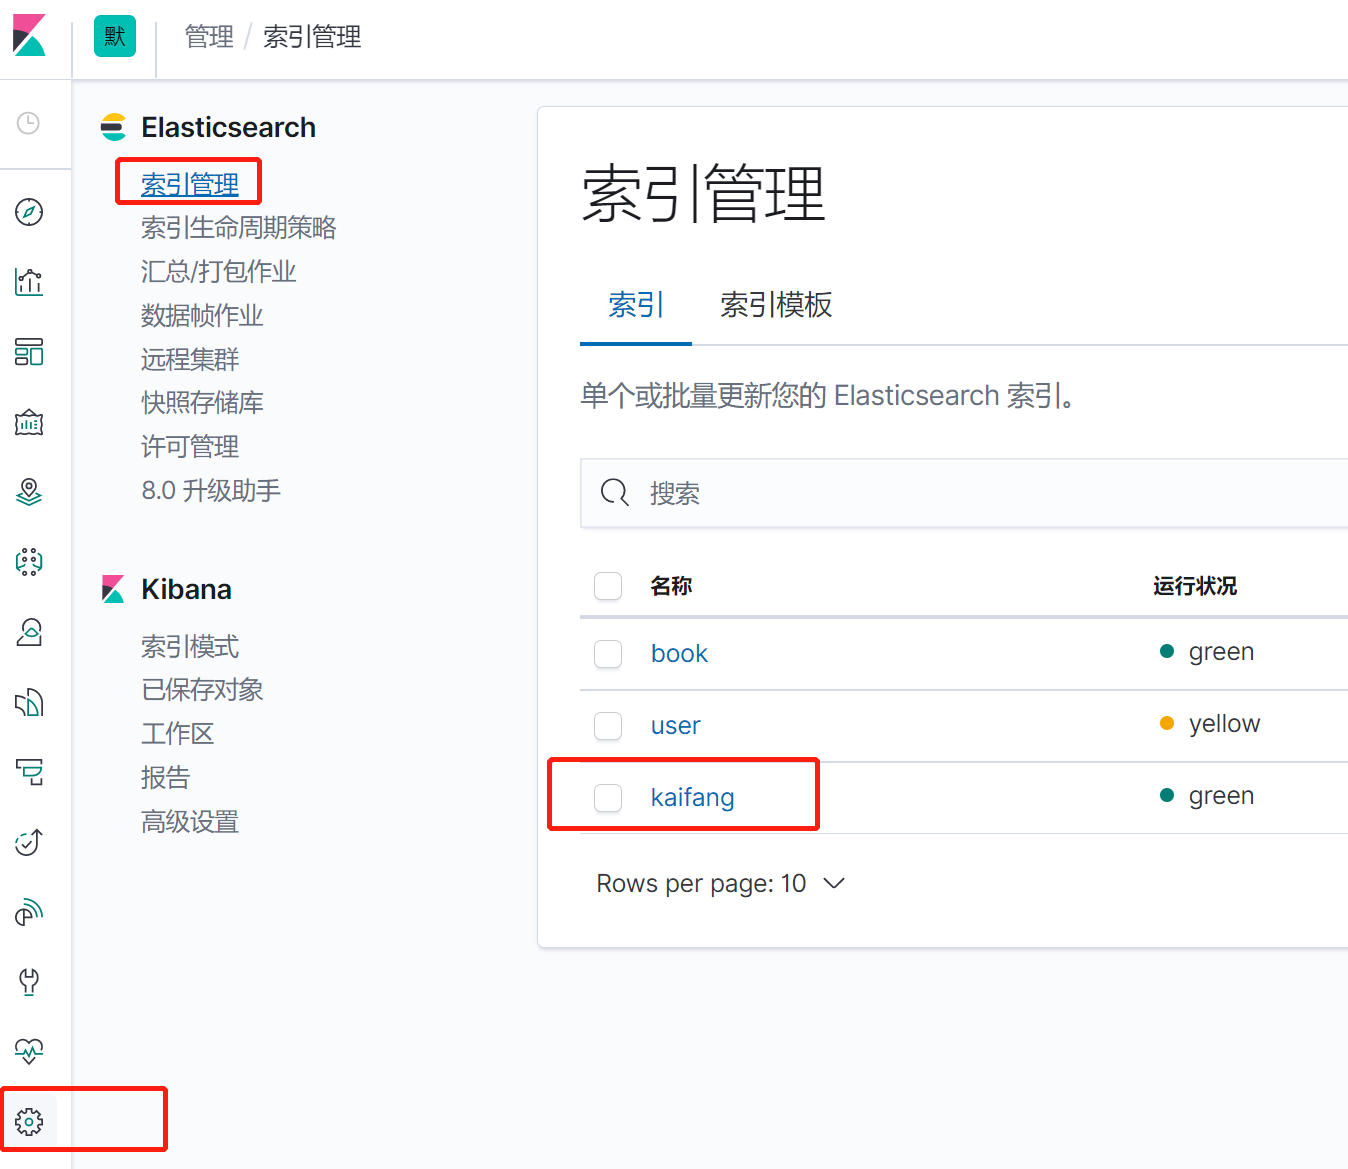Open the Stack Monitoring heartbeat icon
The width and height of the screenshot is (1348, 1169).
pyautogui.click(x=29, y=1051)
